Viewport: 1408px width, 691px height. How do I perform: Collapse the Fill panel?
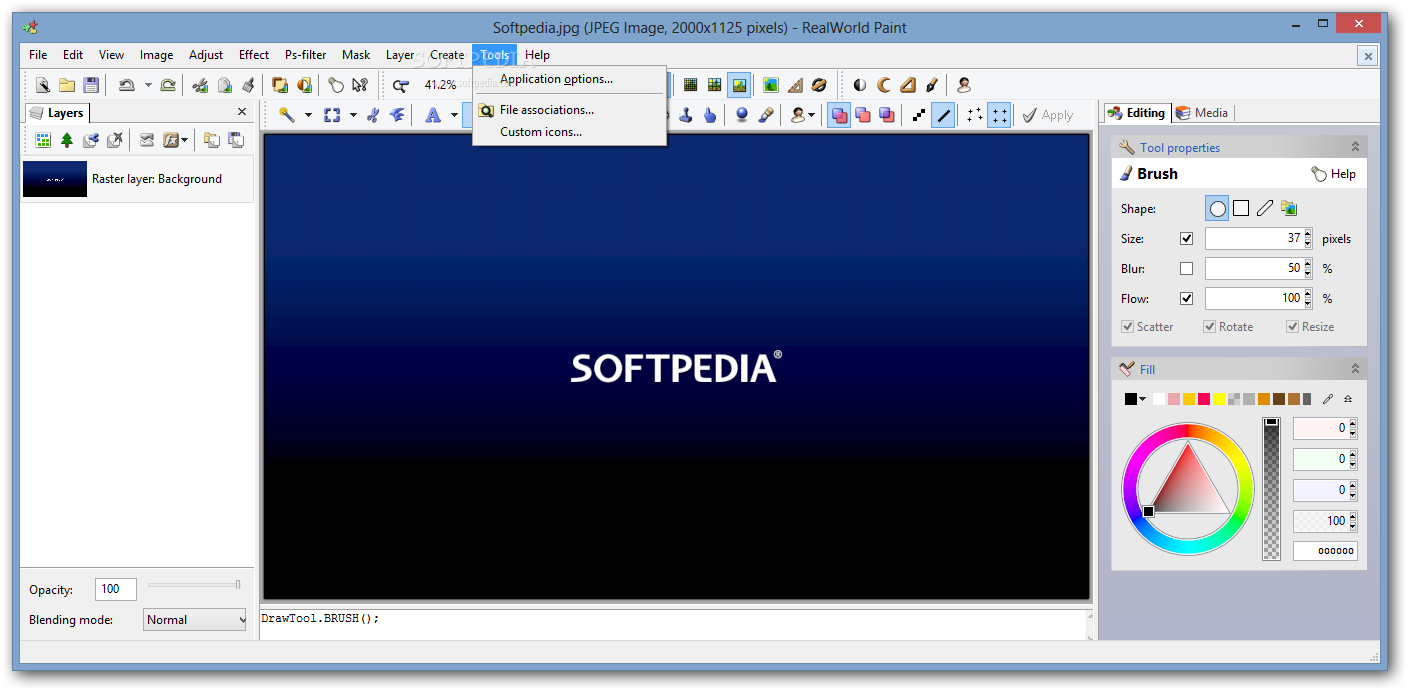click(x=1355, y=369)
